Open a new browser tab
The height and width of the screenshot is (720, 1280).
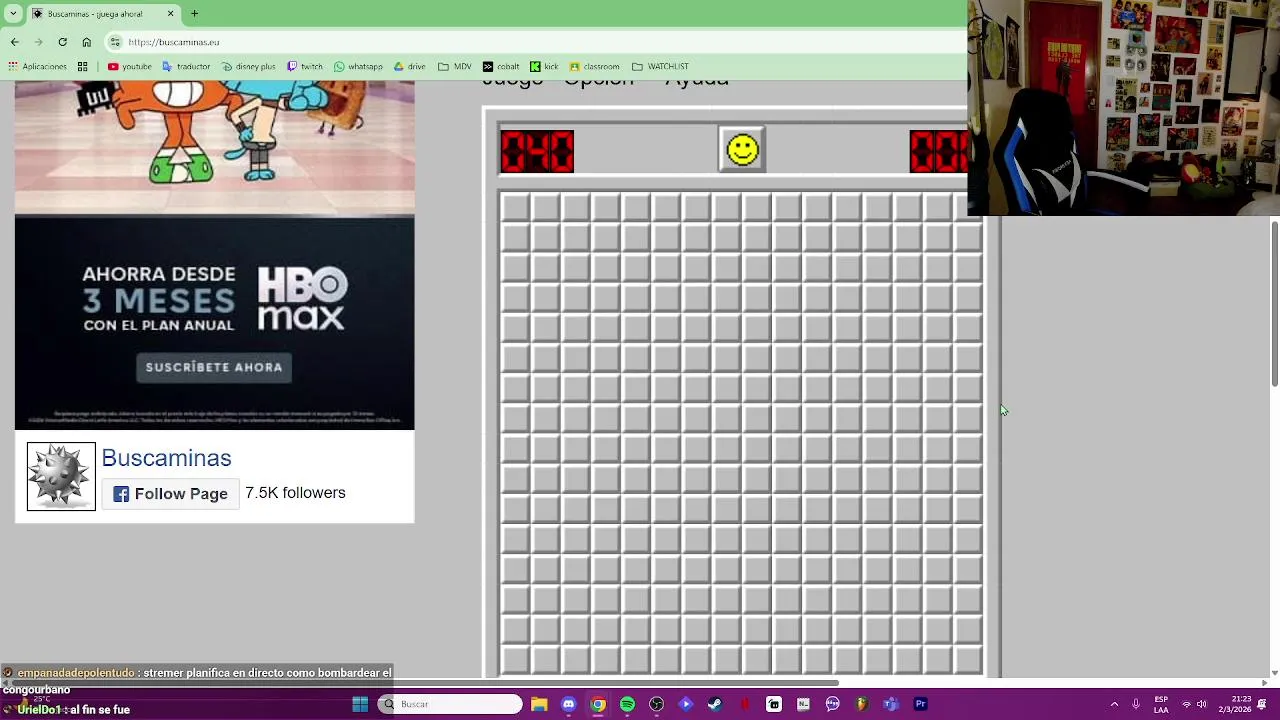(x=194, y=14)
